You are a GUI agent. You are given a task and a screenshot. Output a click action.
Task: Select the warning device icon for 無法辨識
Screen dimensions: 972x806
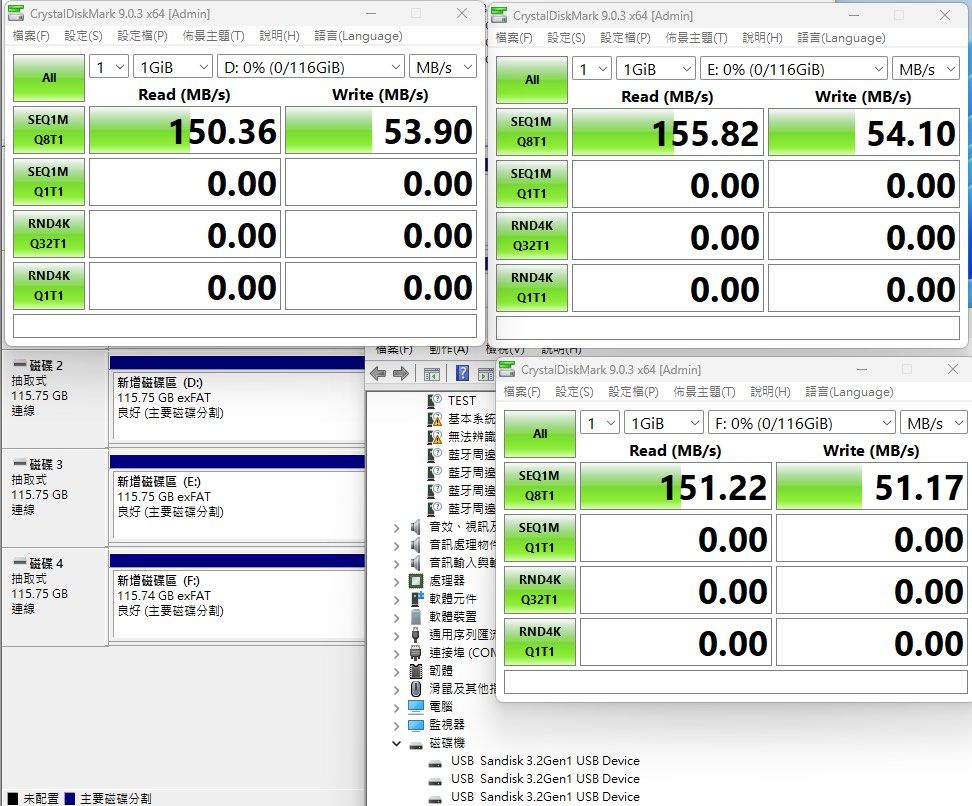point(435,436)
